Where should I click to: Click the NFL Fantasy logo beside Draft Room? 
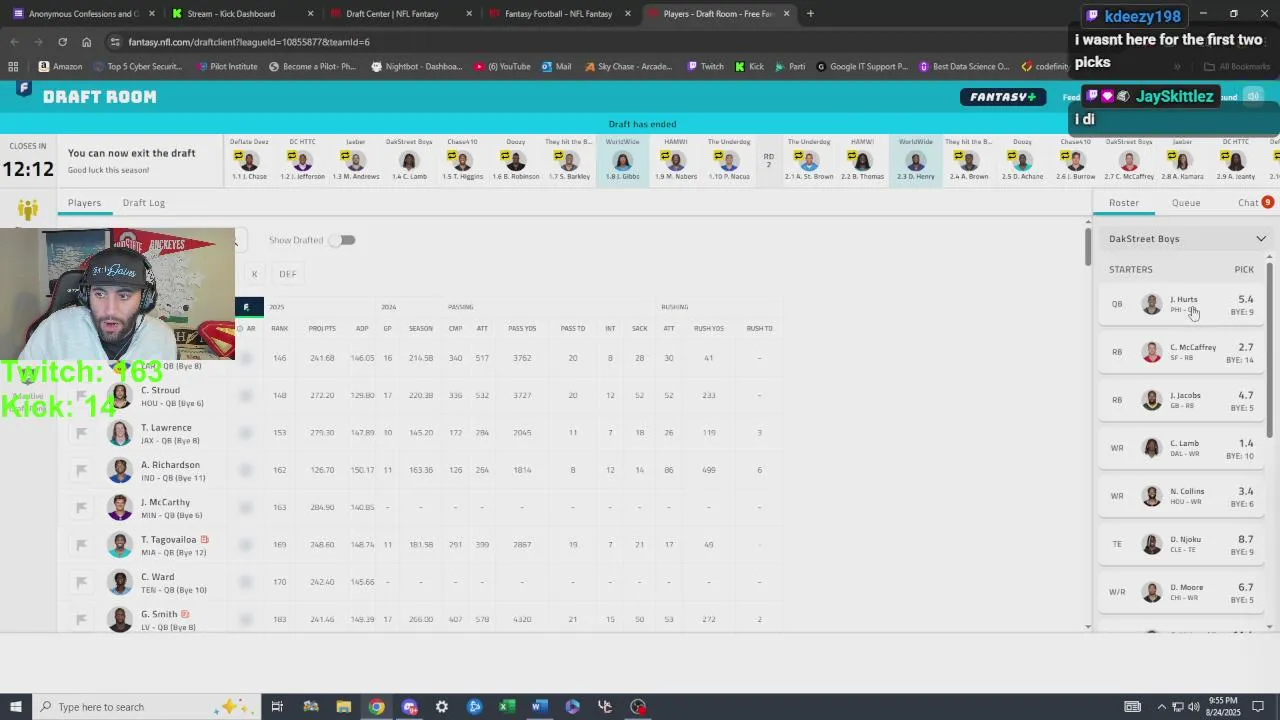[x=23, y=89]
